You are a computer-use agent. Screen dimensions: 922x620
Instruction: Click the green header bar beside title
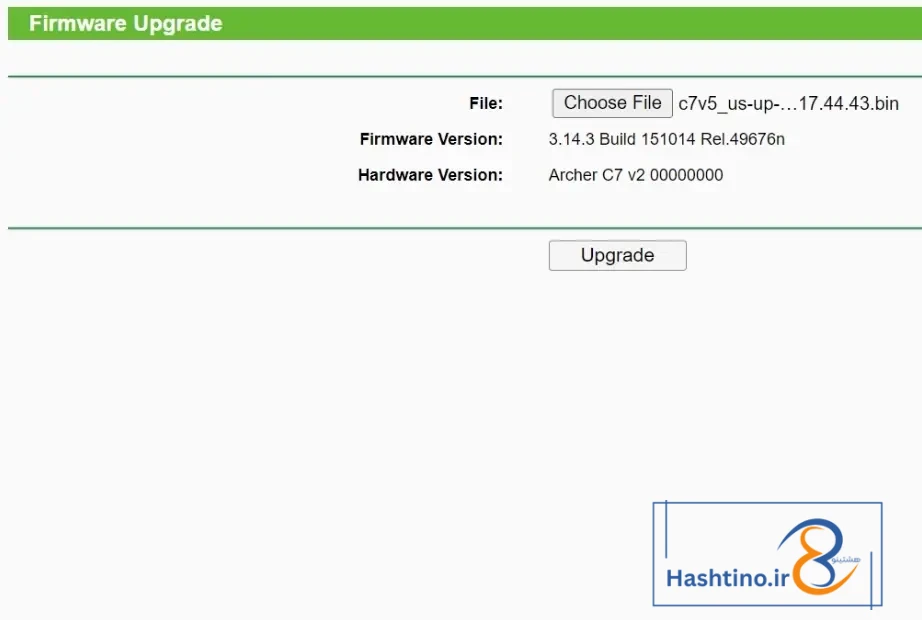(x=570, y=24)
